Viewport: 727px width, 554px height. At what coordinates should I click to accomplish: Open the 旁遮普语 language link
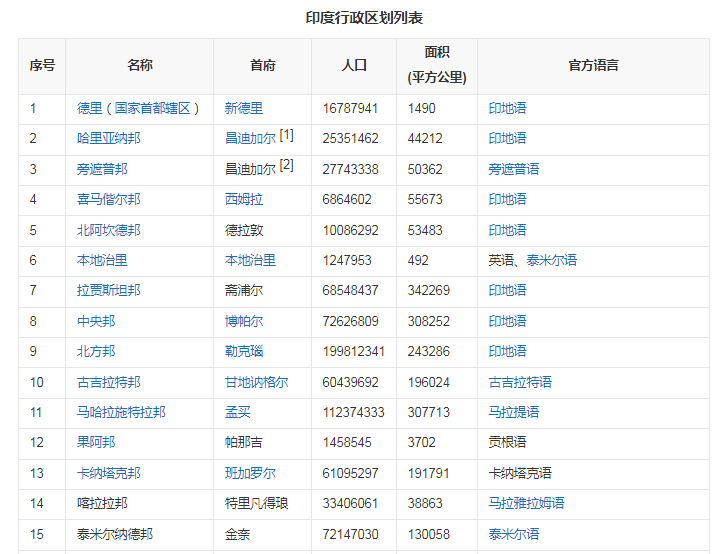click(x=514, y=169)
